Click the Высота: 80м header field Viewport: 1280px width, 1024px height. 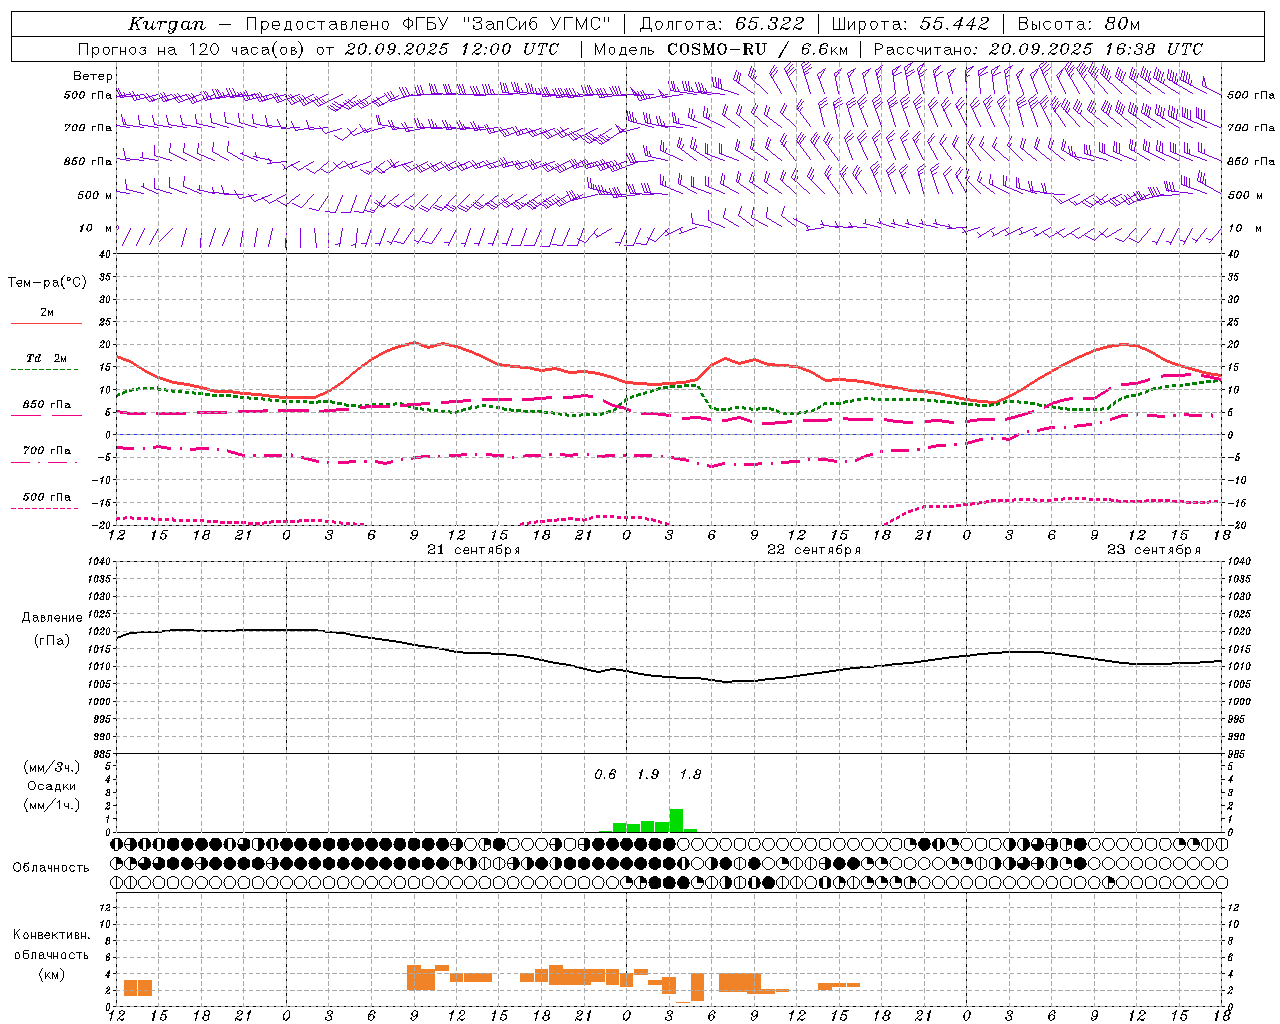tap(1079, 24)
